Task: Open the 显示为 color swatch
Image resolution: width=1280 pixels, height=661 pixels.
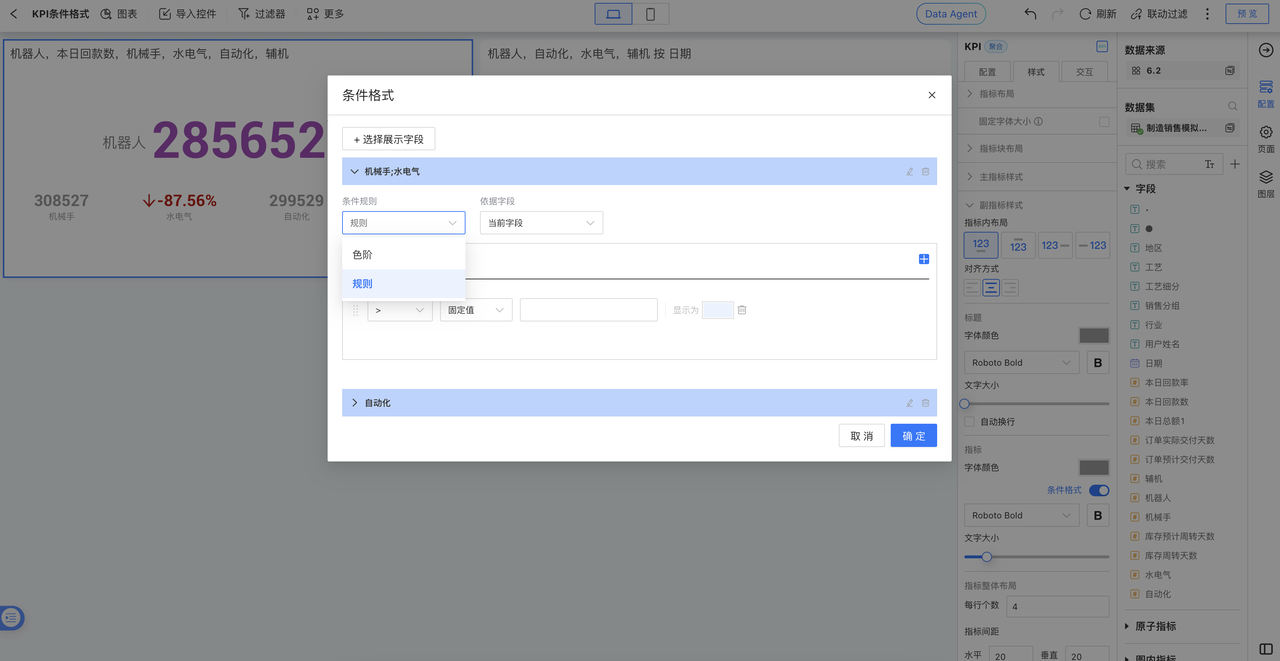Action: coord(717,310)
